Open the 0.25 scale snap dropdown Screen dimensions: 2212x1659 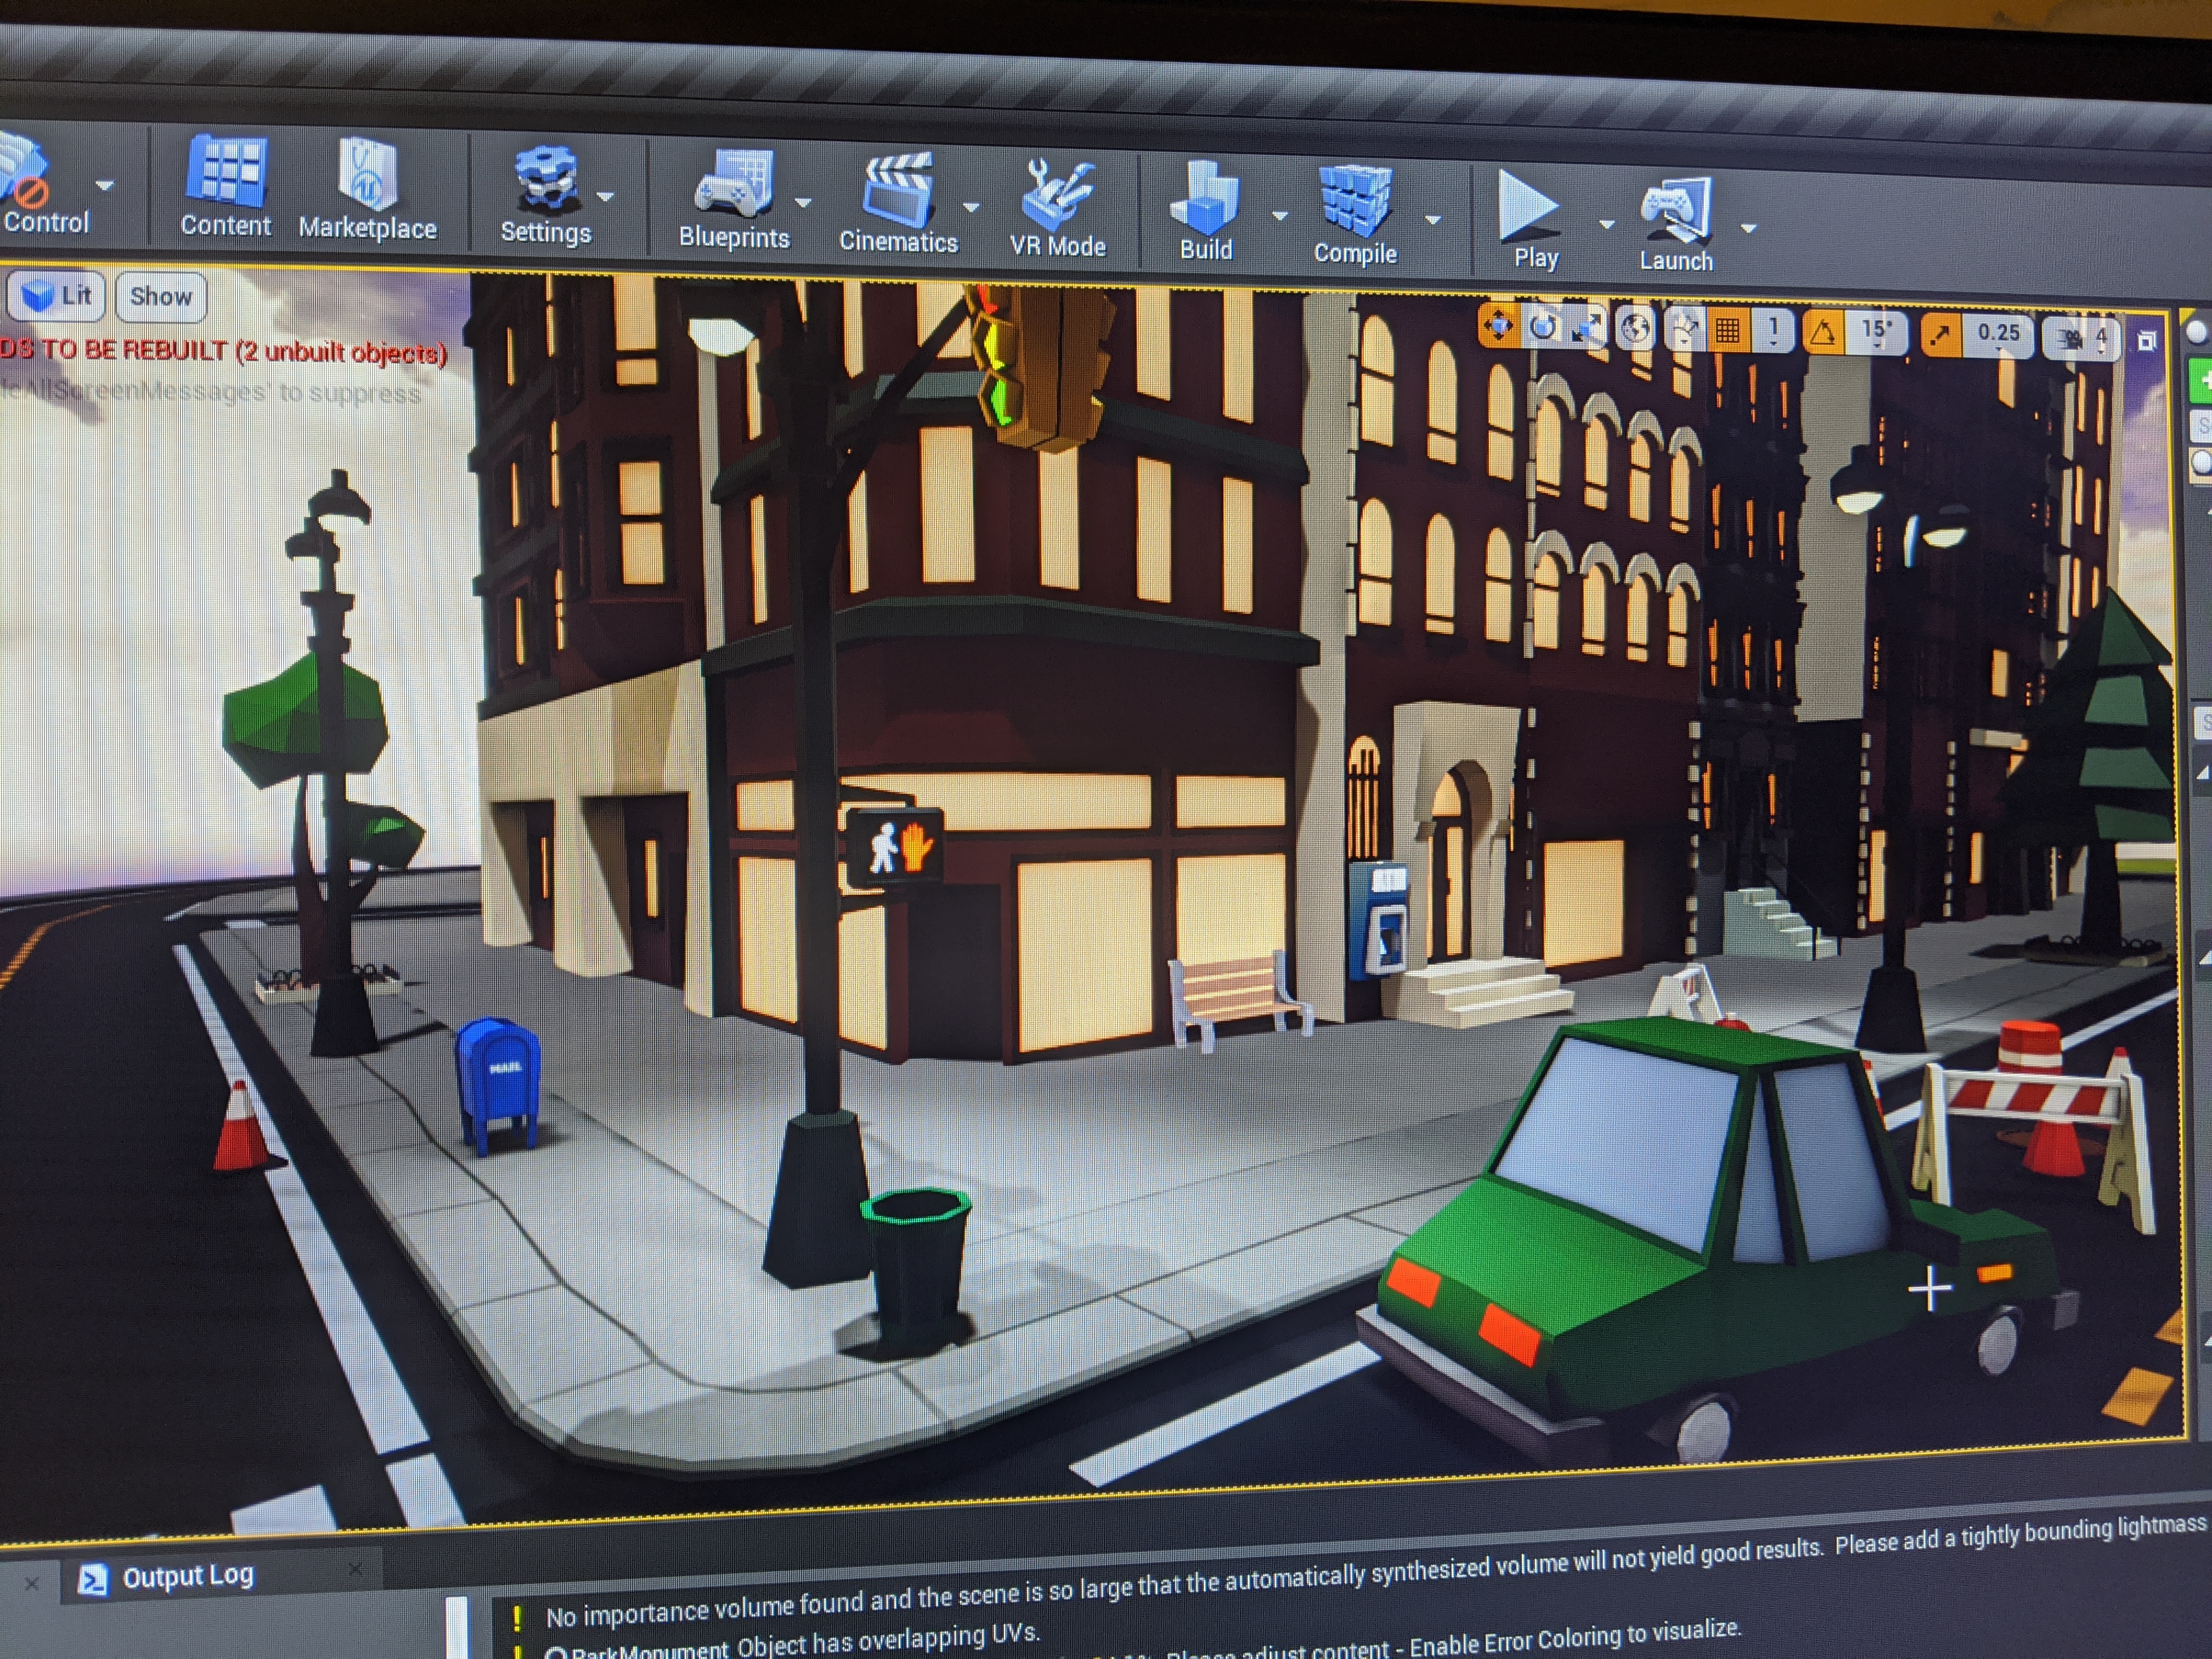point(1998,335)
